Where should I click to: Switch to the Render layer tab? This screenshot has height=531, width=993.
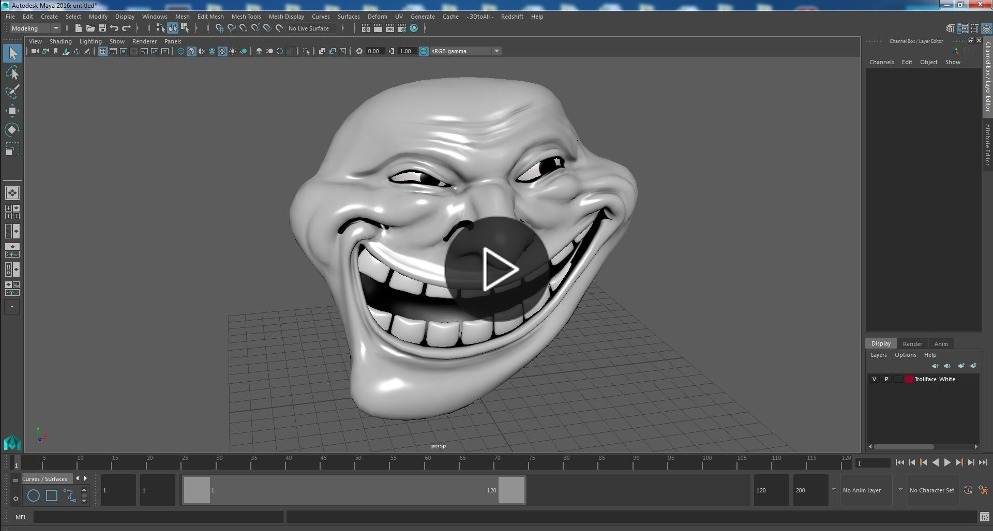click(912, 344)
